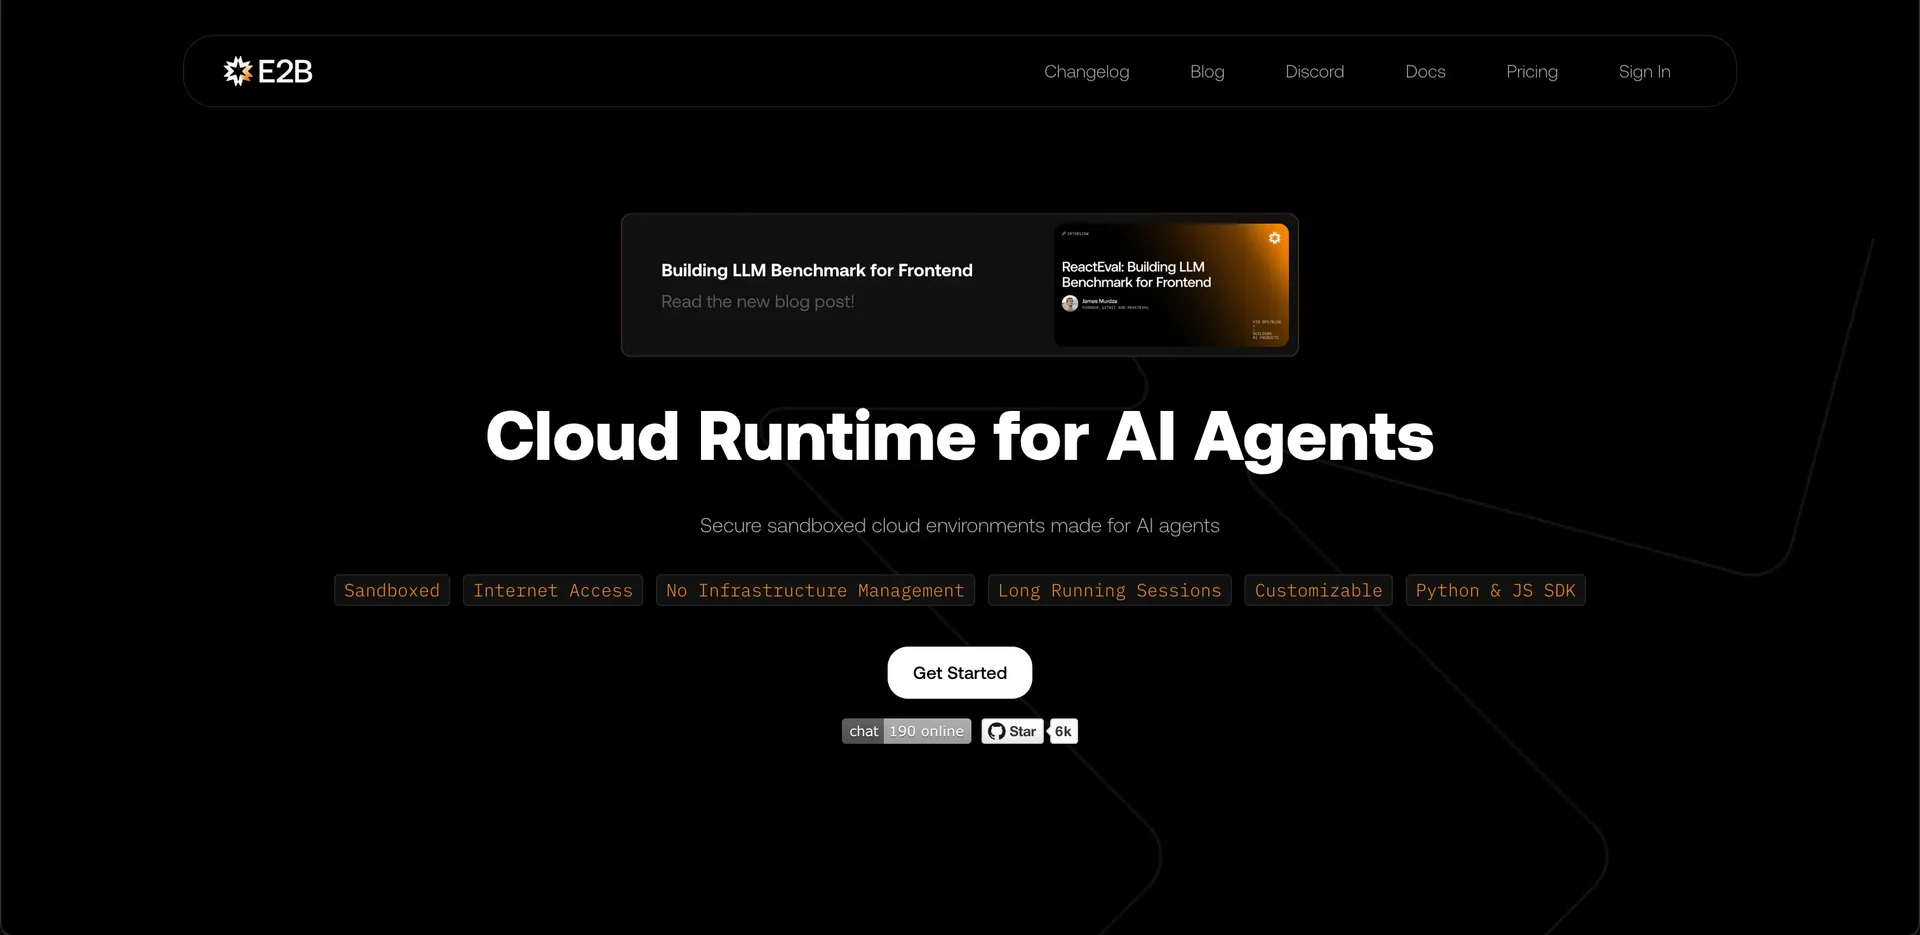The height and width of the screenshot is (935, 1920).
Task: Click the orange gear icon on blog thumbnail
Action: [x=1274, y=238]
